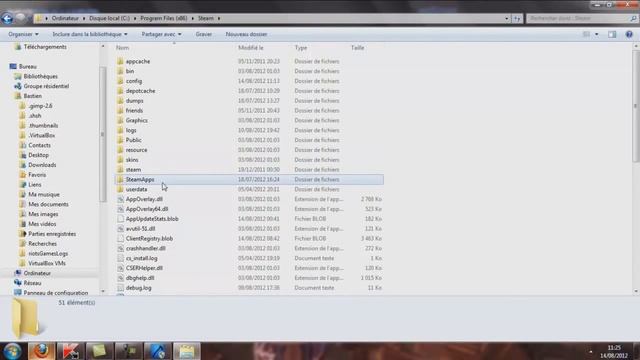Click the Nouveau dossier button
This screenshot has height=360, width=640.
tap(246, 34)
